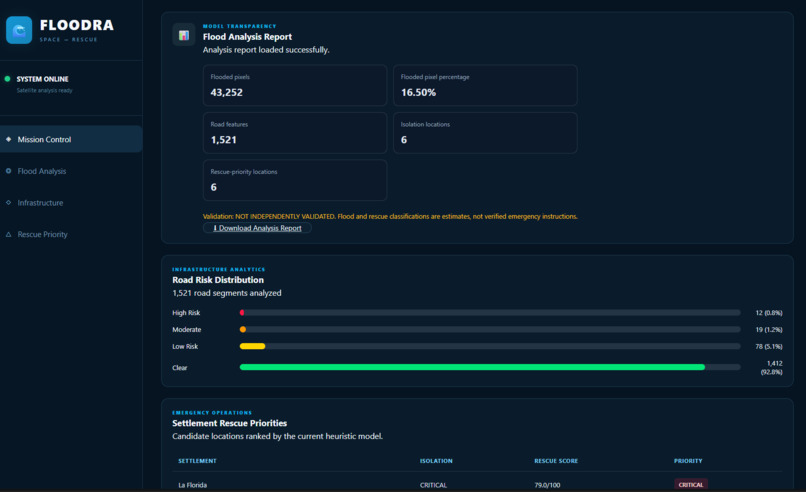This screenshot has width=806, height=492.
Task: Click the Low Risk yellow progress bar
Action: pyautogui.click(x=252, y=347)
